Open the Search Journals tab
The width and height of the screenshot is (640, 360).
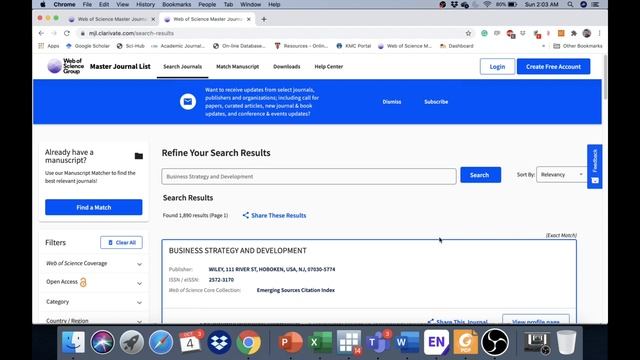pos(182,67)
